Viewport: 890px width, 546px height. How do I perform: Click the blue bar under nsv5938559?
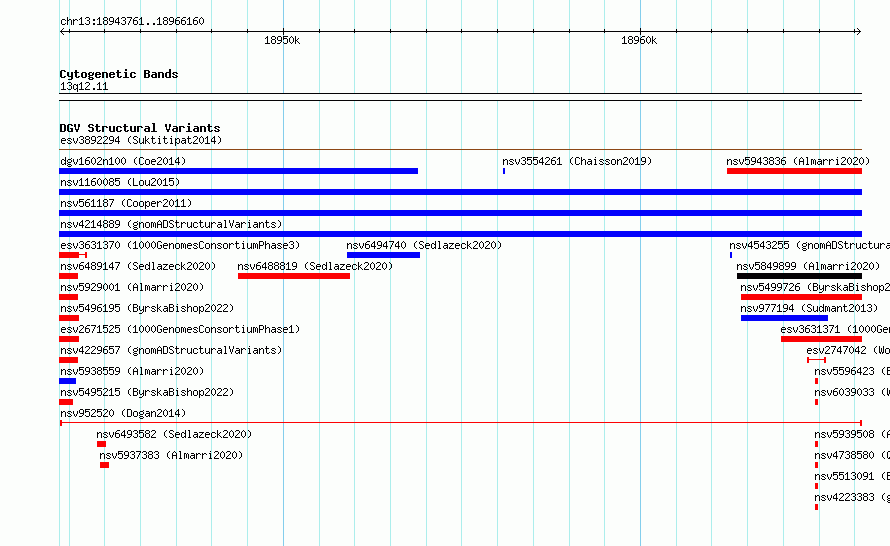pyautogui.click(x=68, y=381)
